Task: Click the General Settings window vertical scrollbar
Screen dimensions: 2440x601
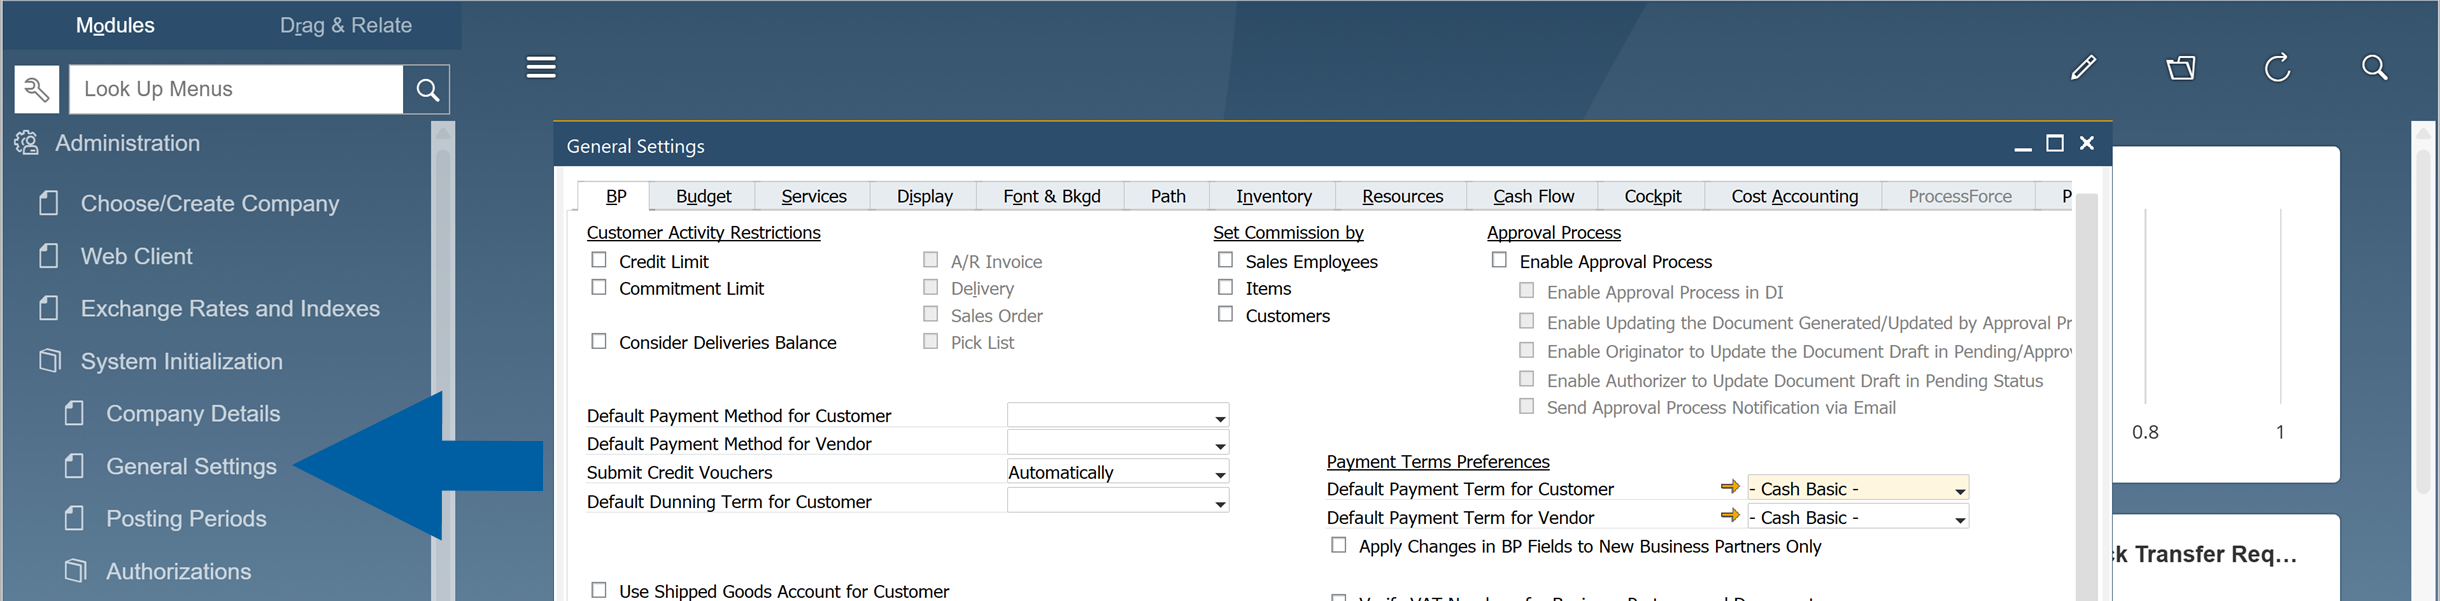Action: (2087, 397)
